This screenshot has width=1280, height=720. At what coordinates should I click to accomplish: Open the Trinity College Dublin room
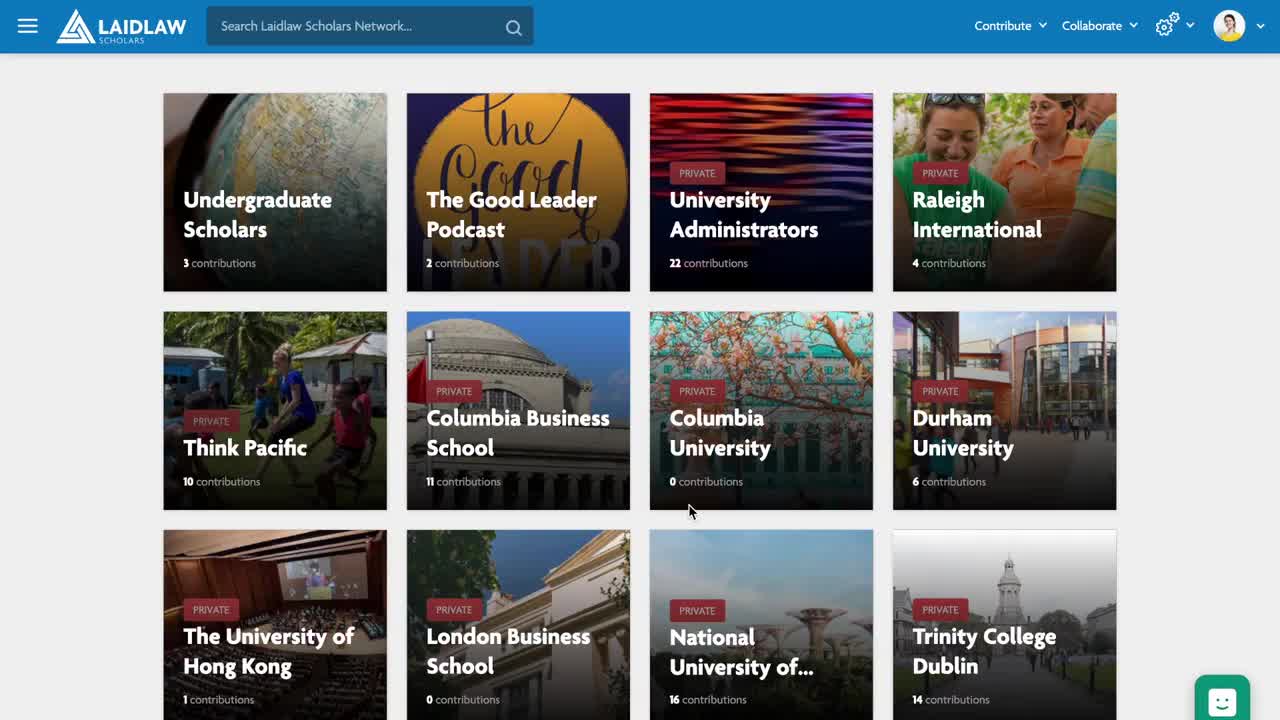1004,625
